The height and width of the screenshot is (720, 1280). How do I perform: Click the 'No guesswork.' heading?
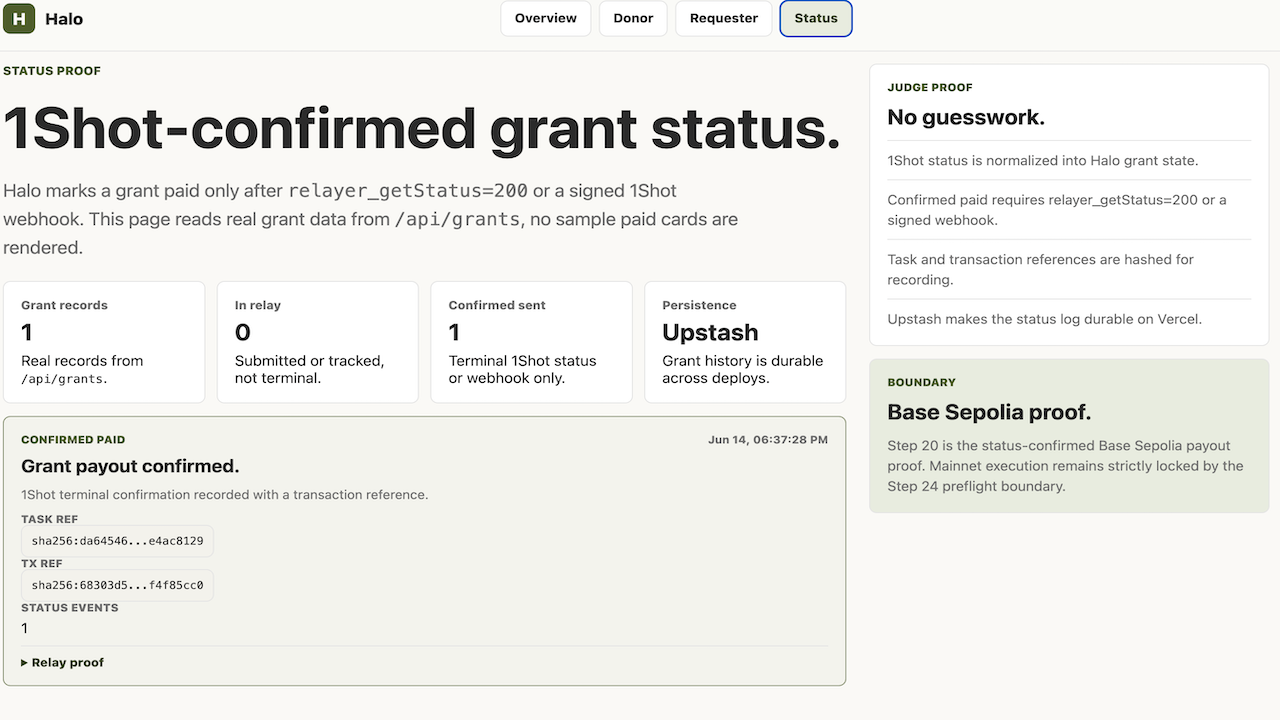(x=966, y=117)
